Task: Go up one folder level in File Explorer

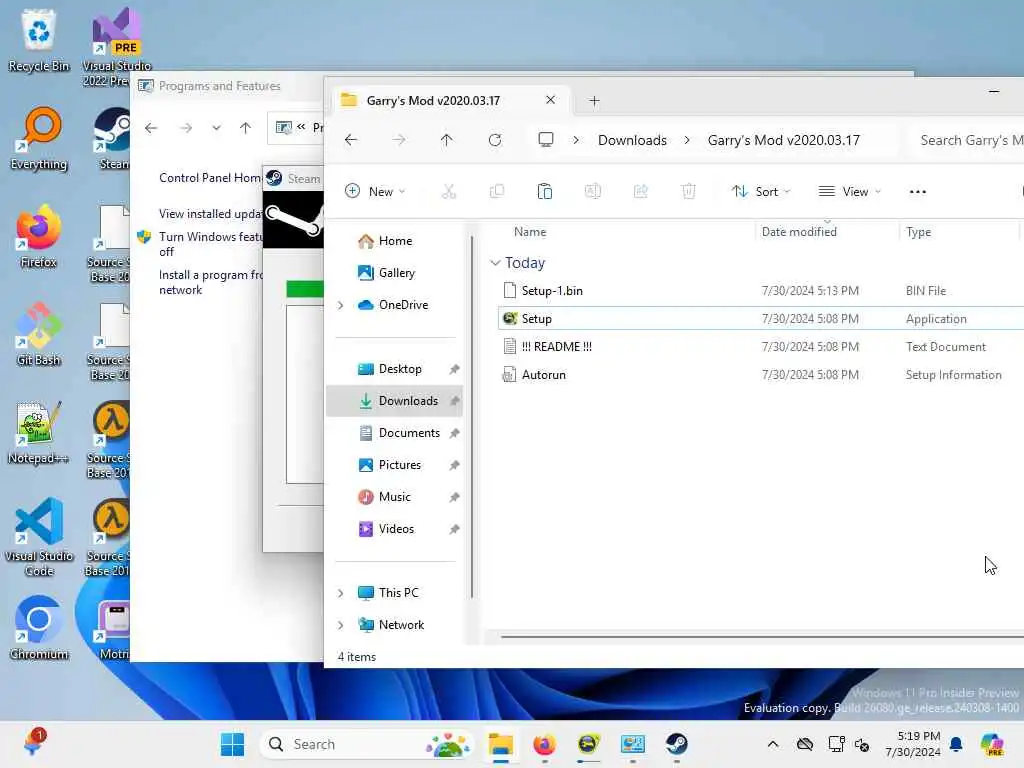Action: [x=446, y=140]
